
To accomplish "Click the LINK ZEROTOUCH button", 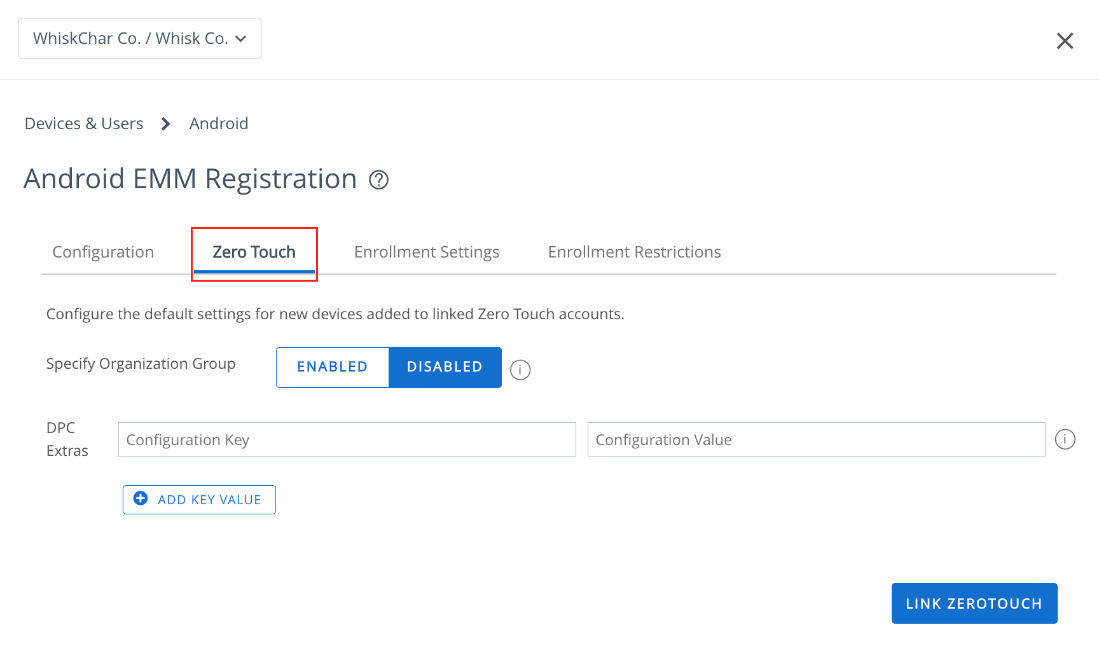I will point(974,603).
